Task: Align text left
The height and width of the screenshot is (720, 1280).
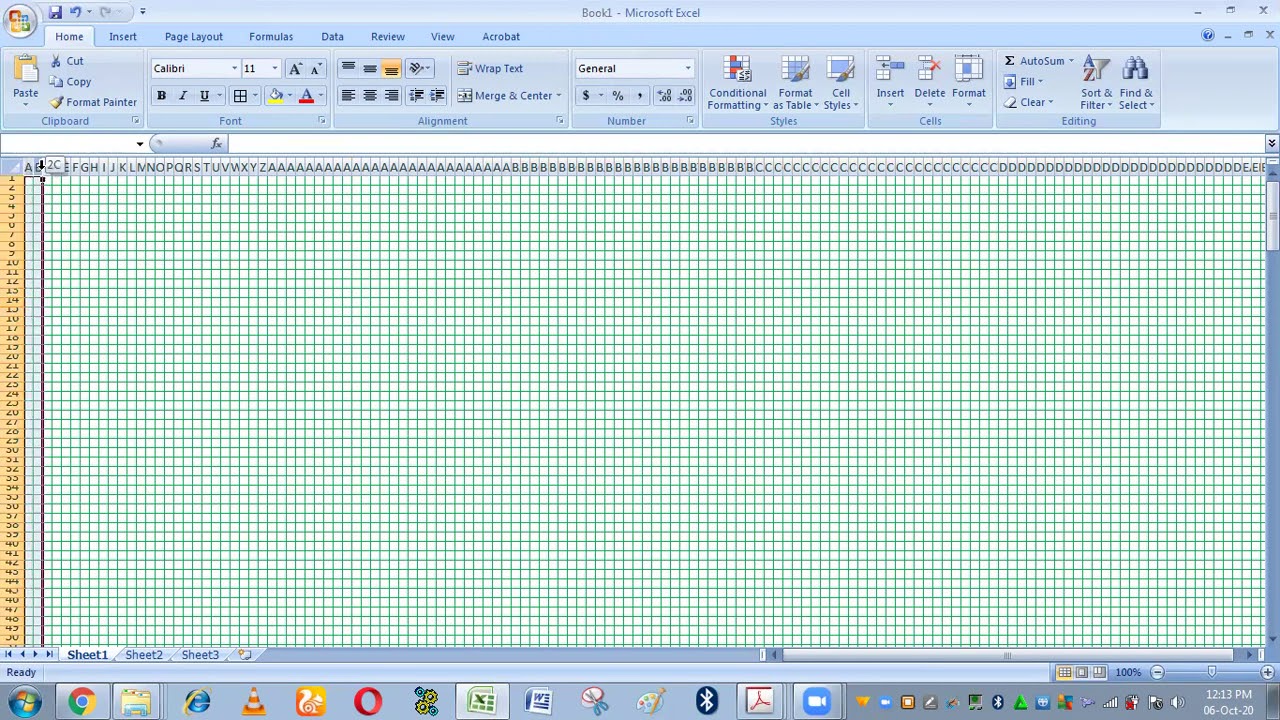Action: pyautogui.click(x=348, y=96)
